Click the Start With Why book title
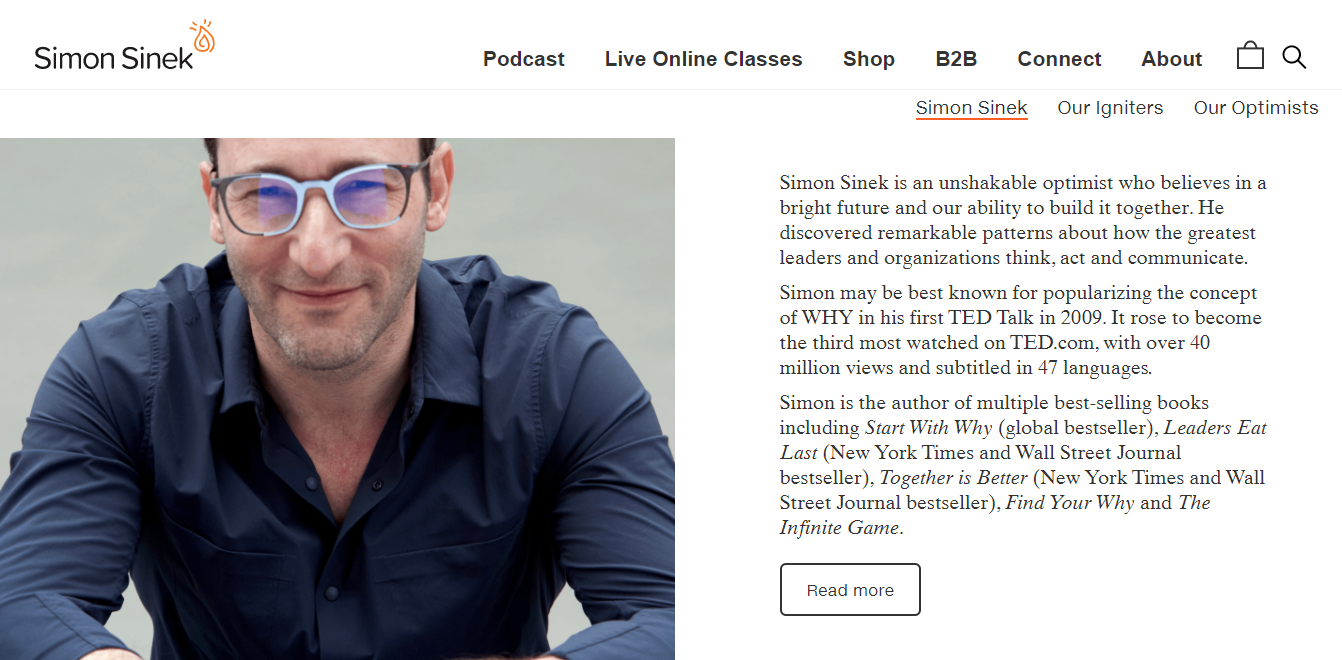 coord(929,428)
